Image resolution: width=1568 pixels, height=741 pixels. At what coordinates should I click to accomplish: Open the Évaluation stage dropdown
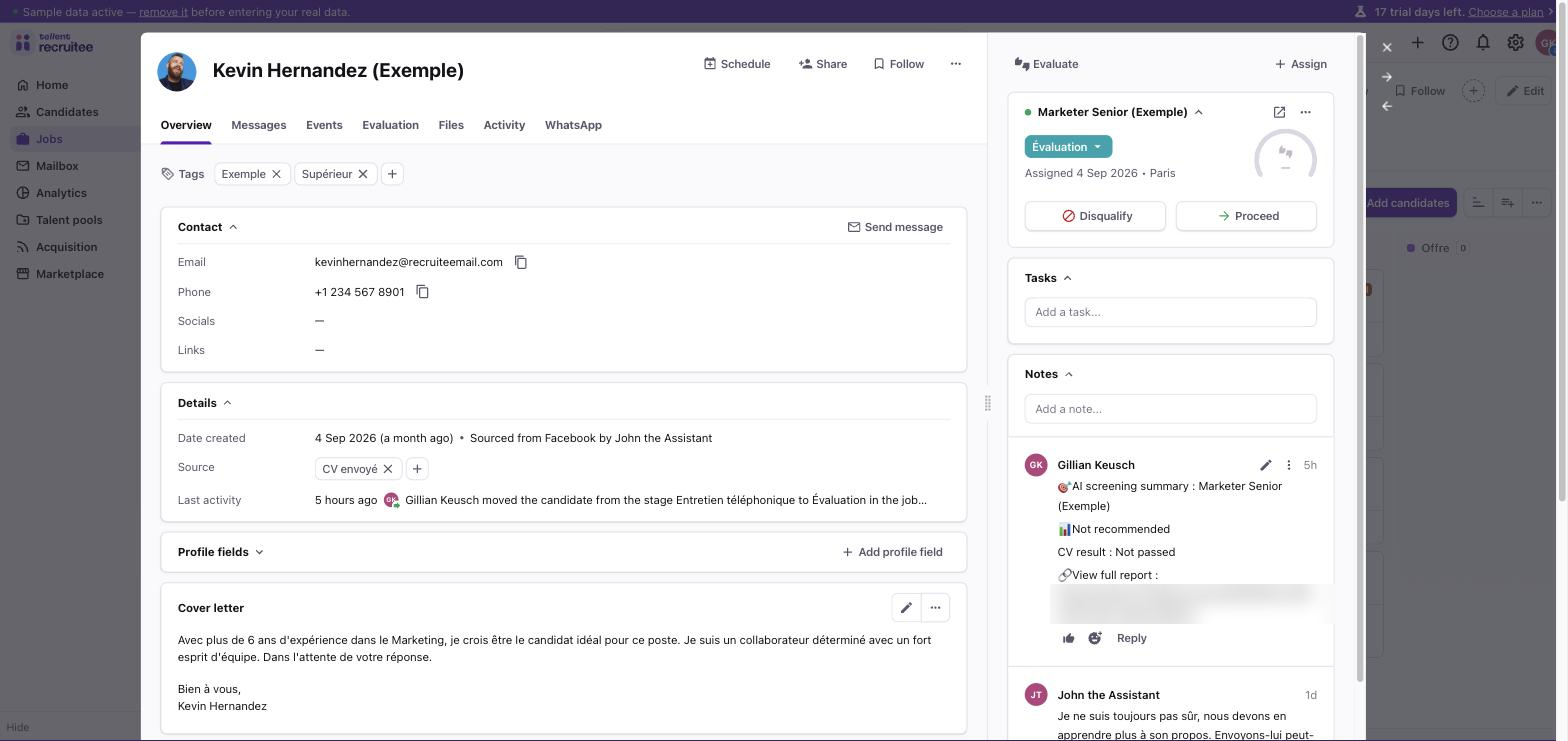tap(1068, 147)
